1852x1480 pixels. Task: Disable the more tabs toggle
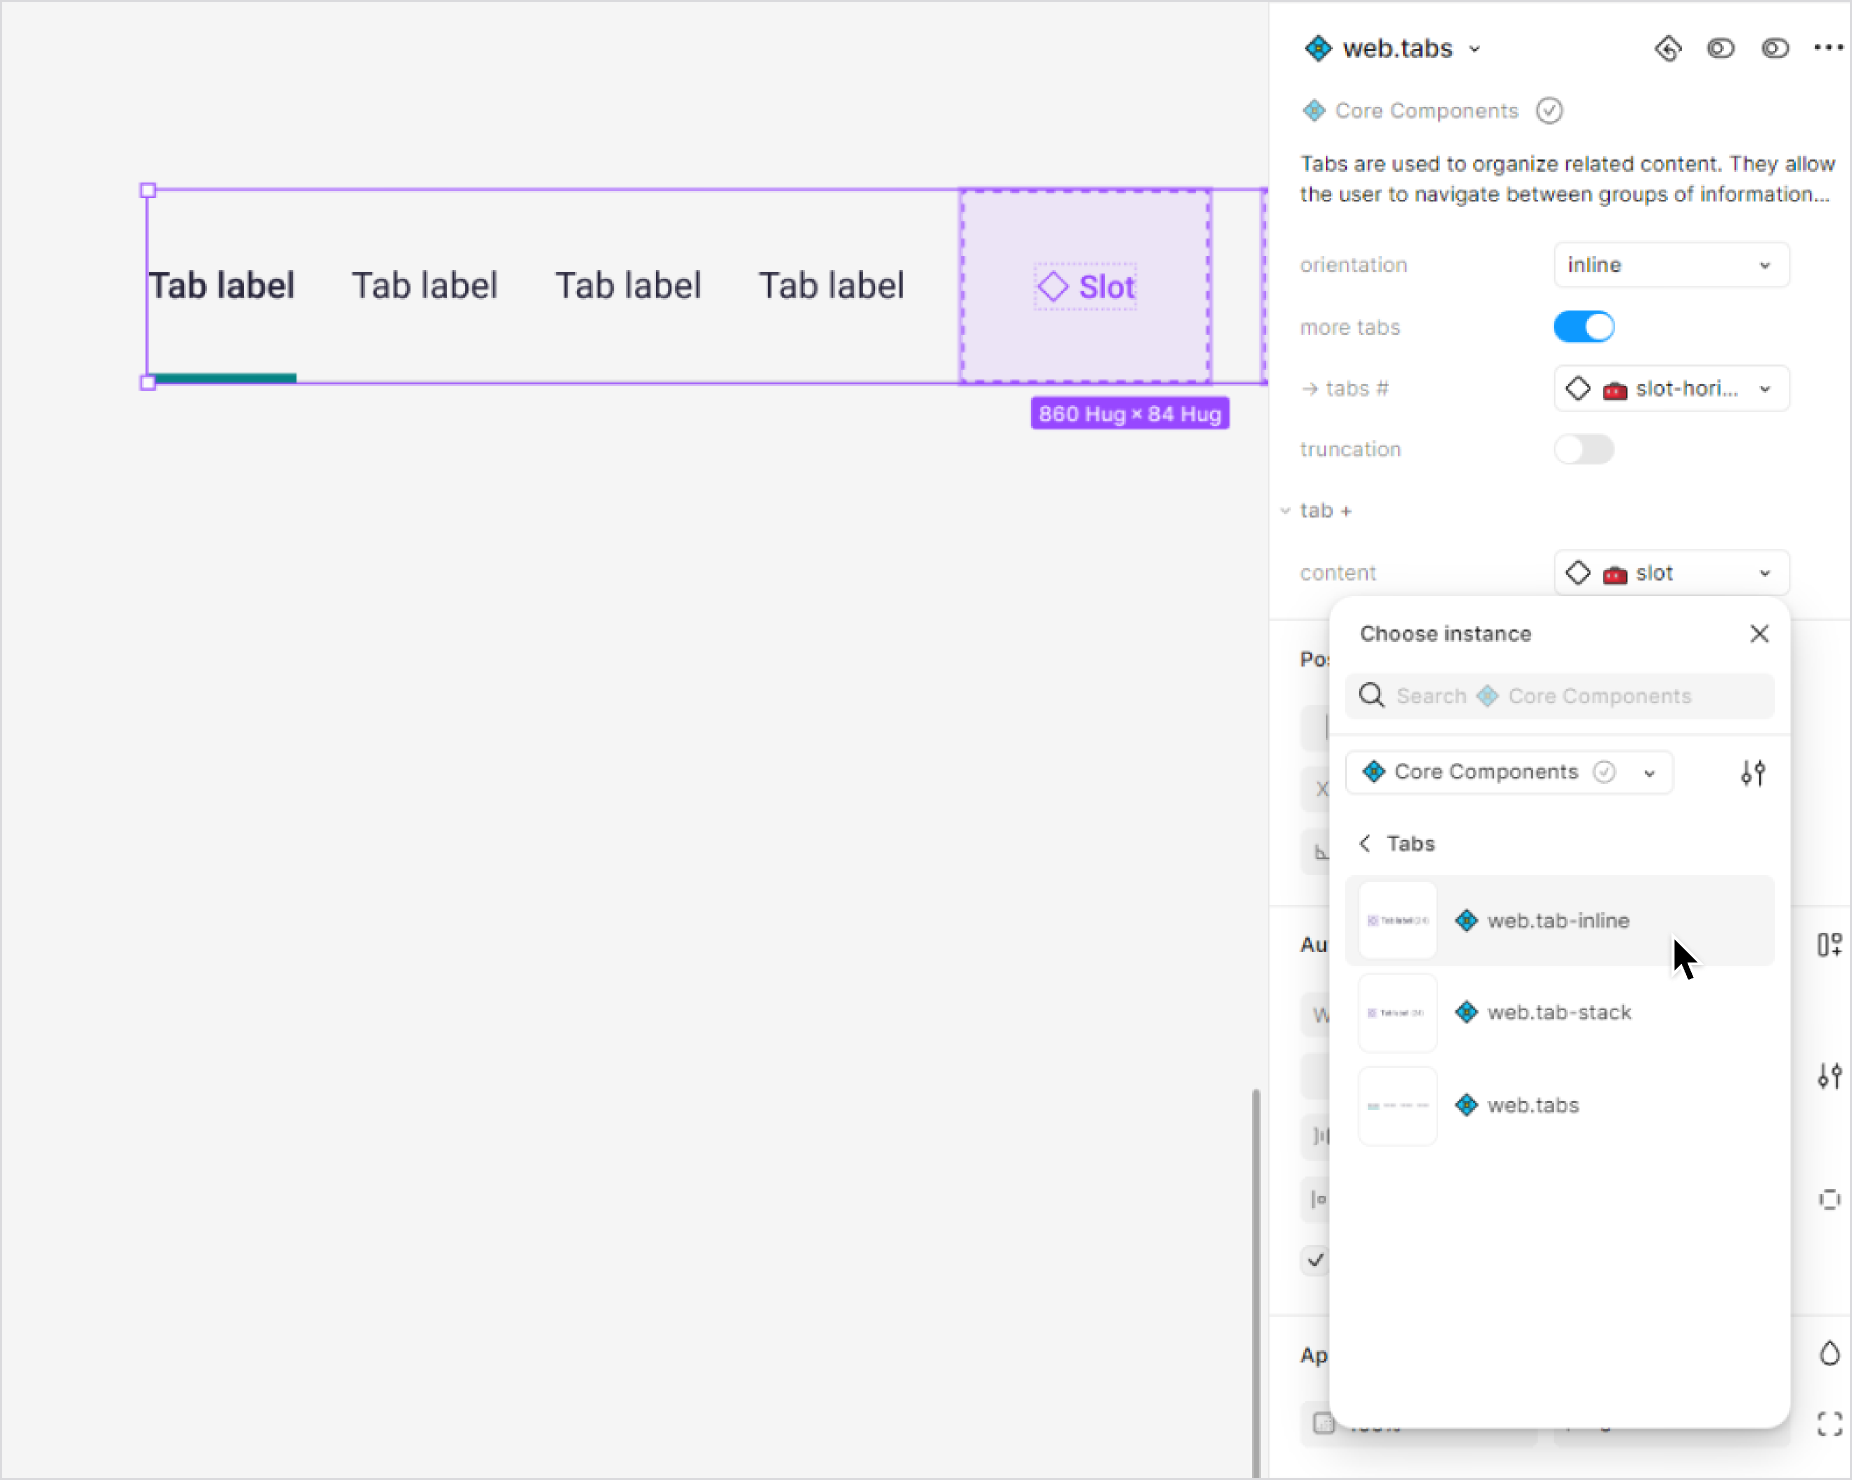1584,327
